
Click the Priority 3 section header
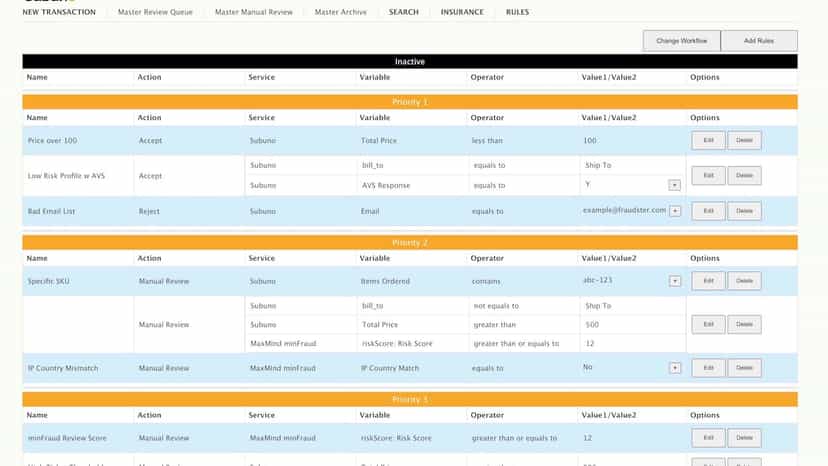coord(410,399)
